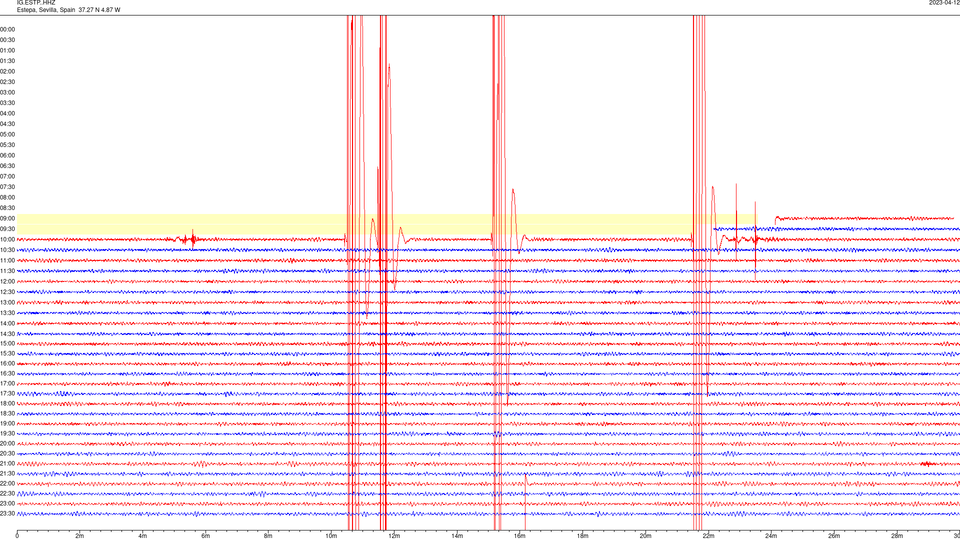
Task: Select the 04:00 time row label
Action: (x=7, y=113)
